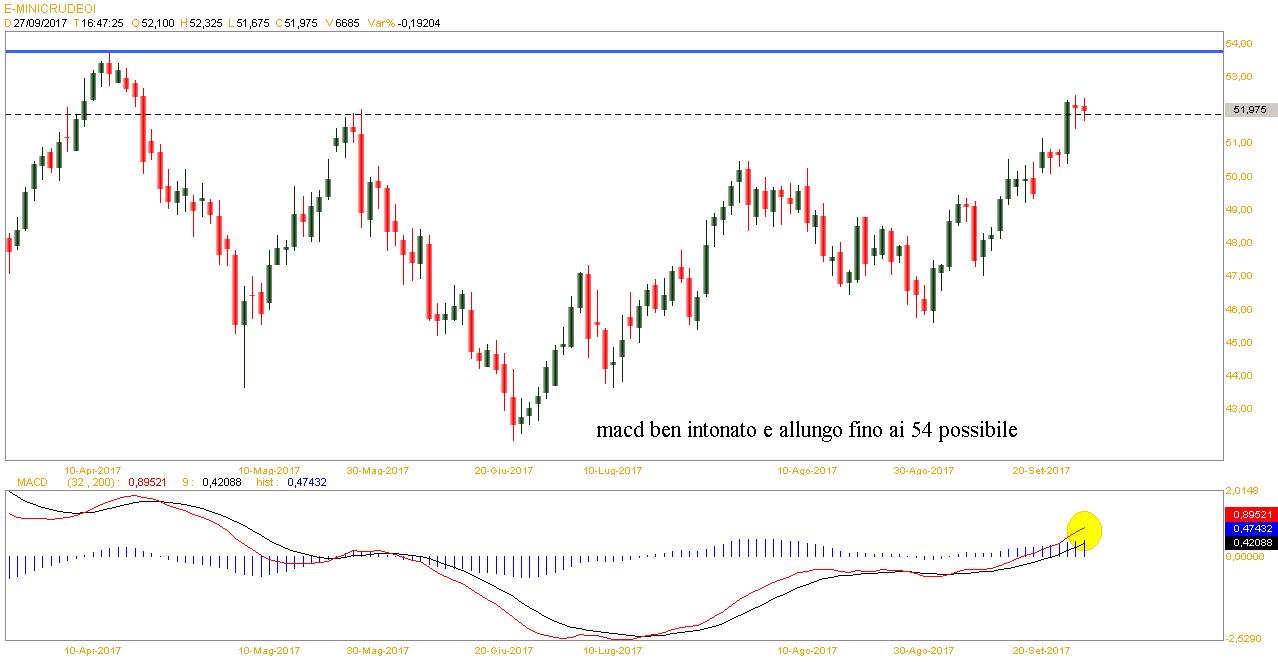Screen dimensions: 1278x668
Task: Click the 54,00 price axis label
Action: 1243,44
